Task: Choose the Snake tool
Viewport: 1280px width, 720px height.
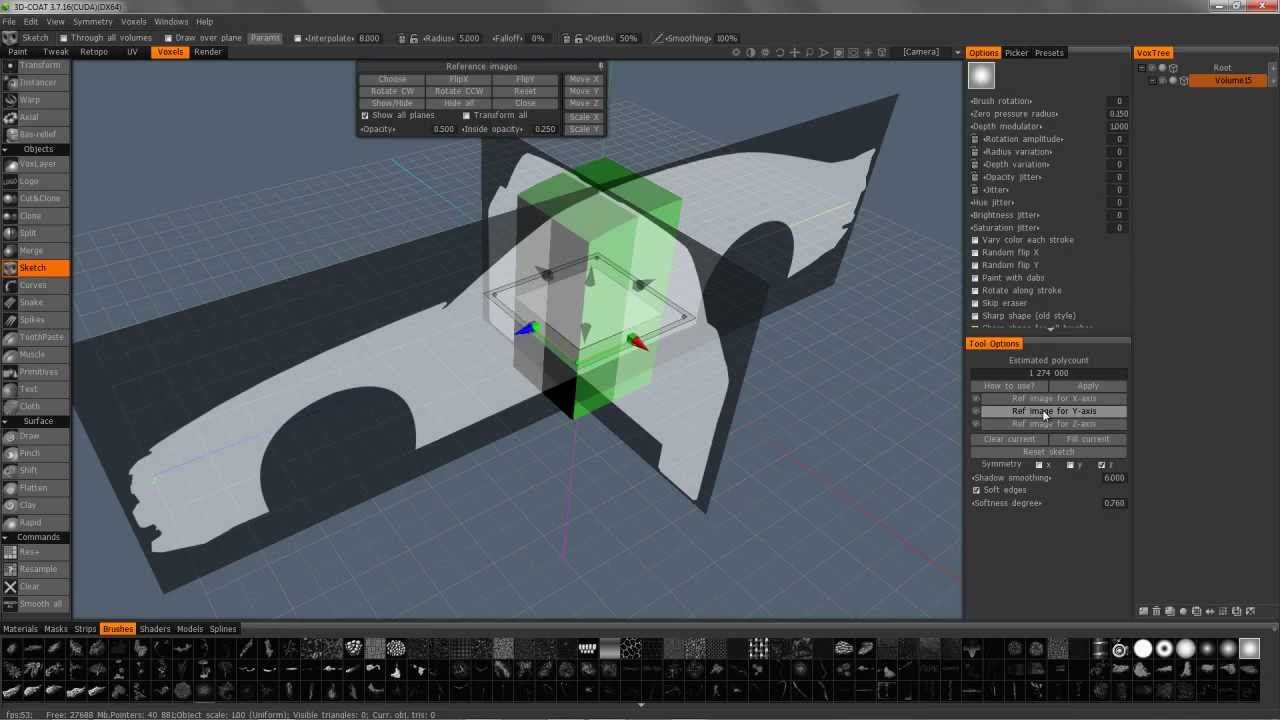Action: 35,302
